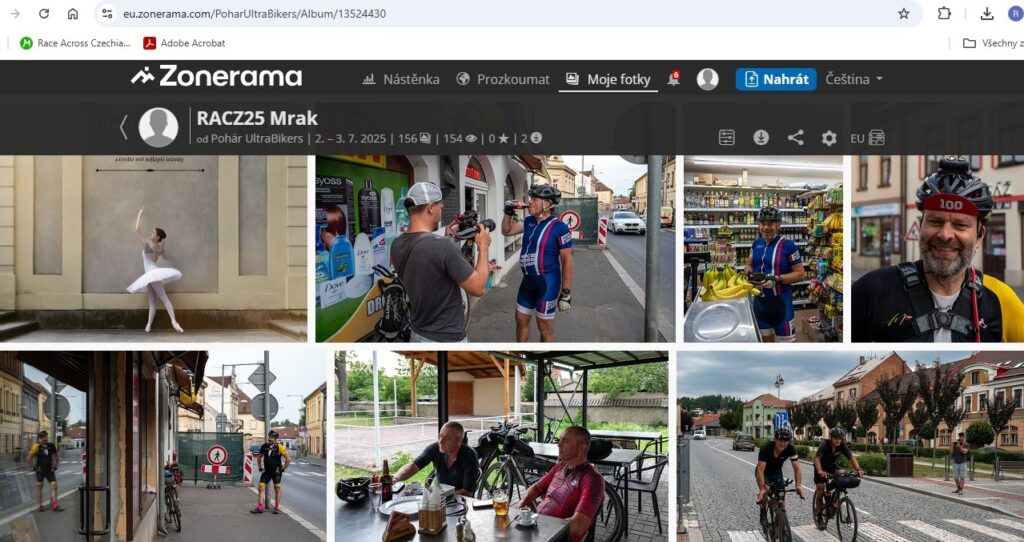Open browser extensions puzzle icon
The height and width of the screenshot is (542, 1024).
pyautogui.click(x=944, y=14)
